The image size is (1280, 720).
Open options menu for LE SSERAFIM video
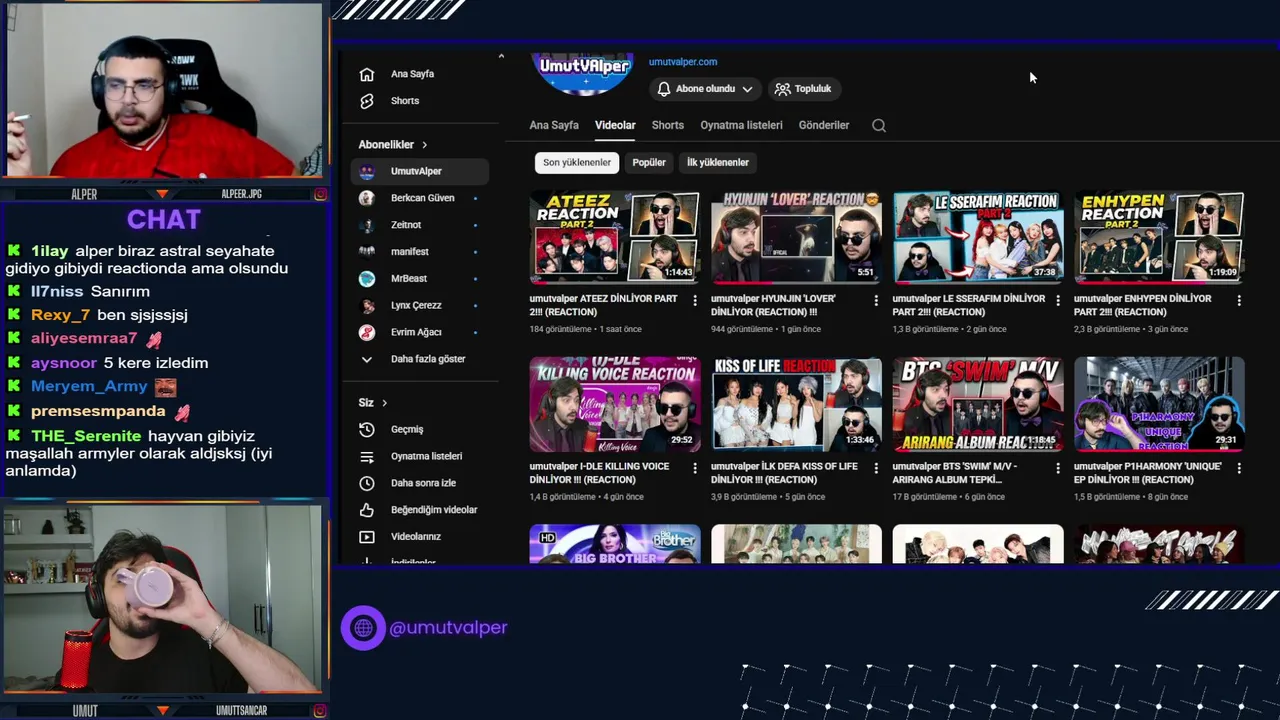(x=1058, y=300)
